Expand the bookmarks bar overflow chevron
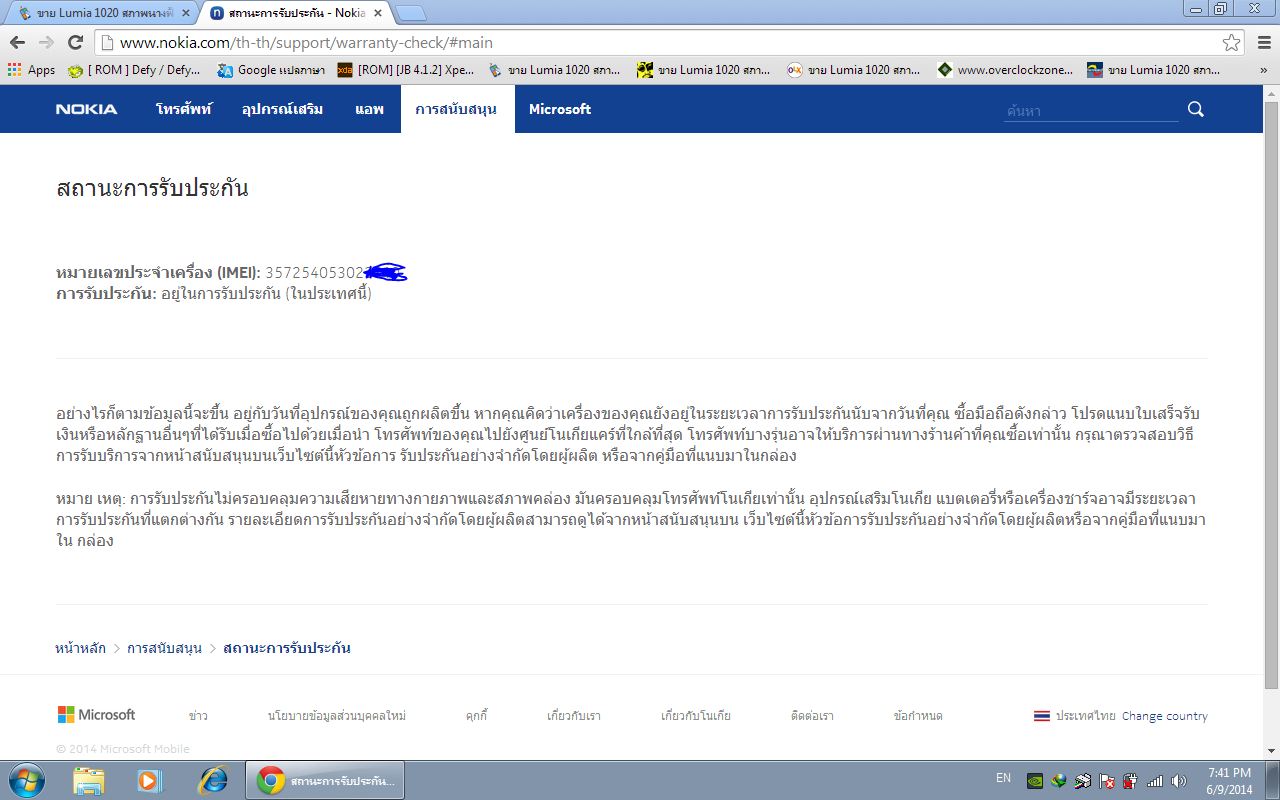Viewport: 1280px width, 800px height. 1263,70
